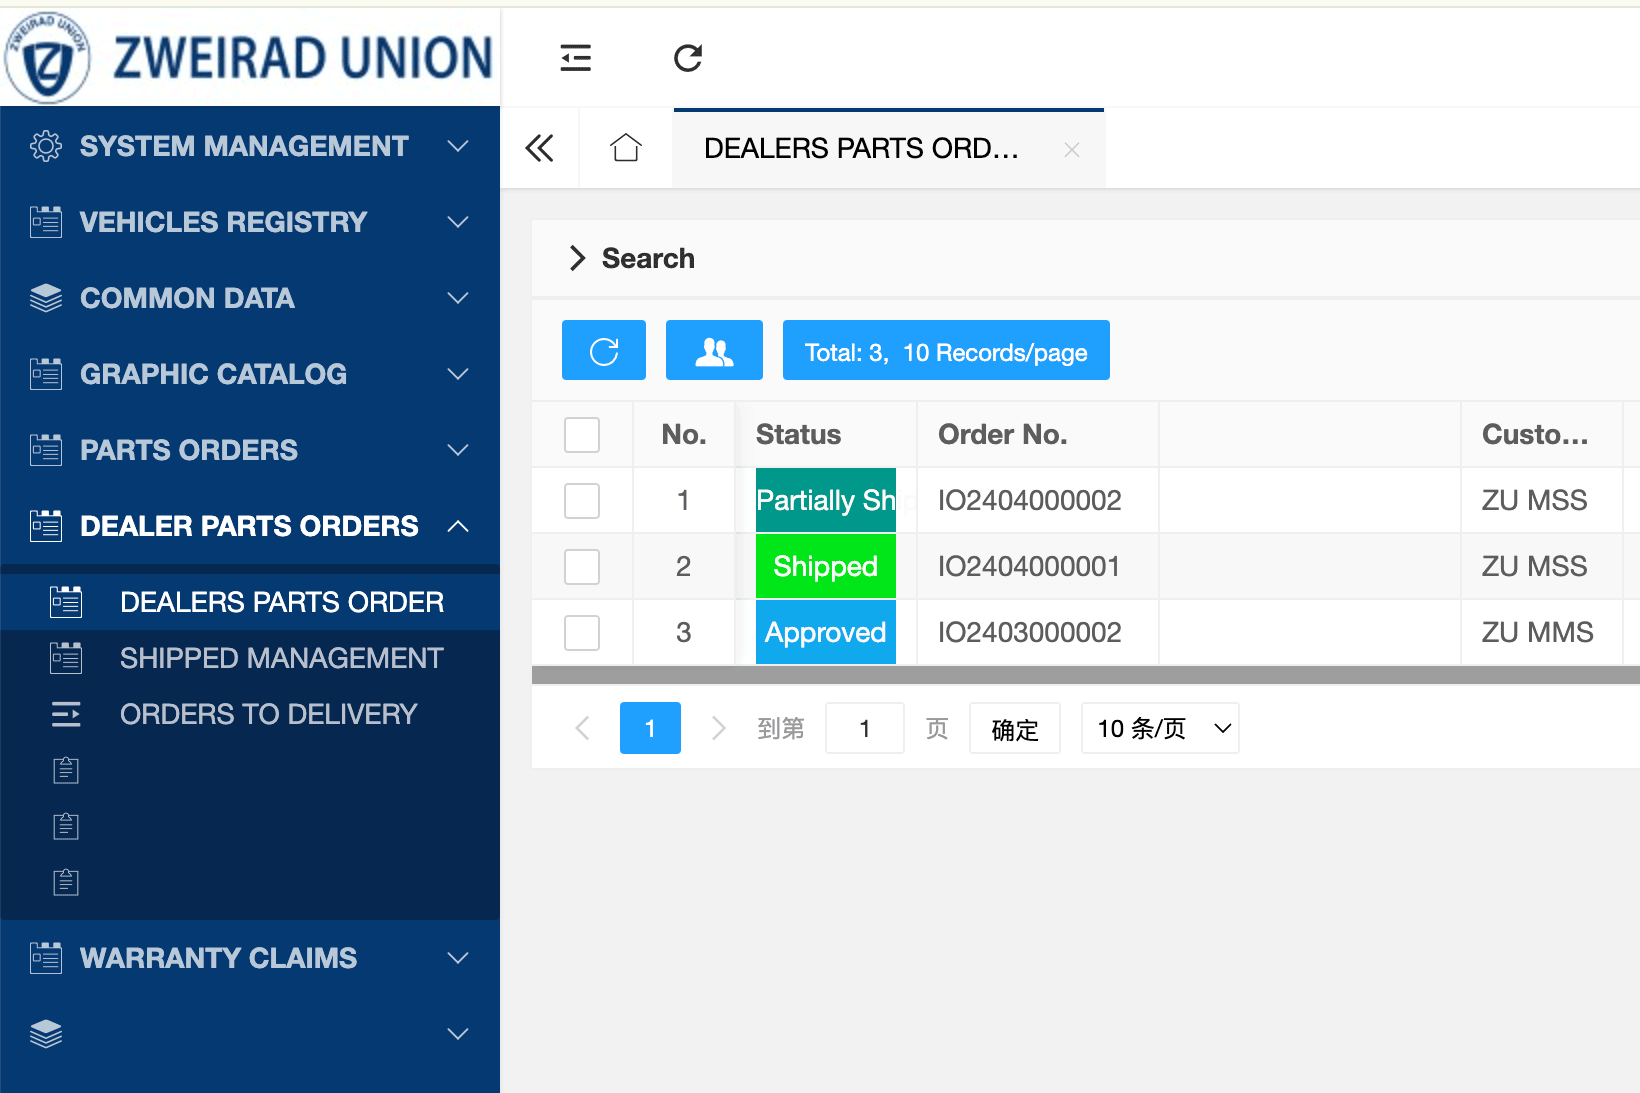This screenshot has width=1640, height=1093.
Task: Check the row for order IO2404000002
Action: [x=582, y=501]
